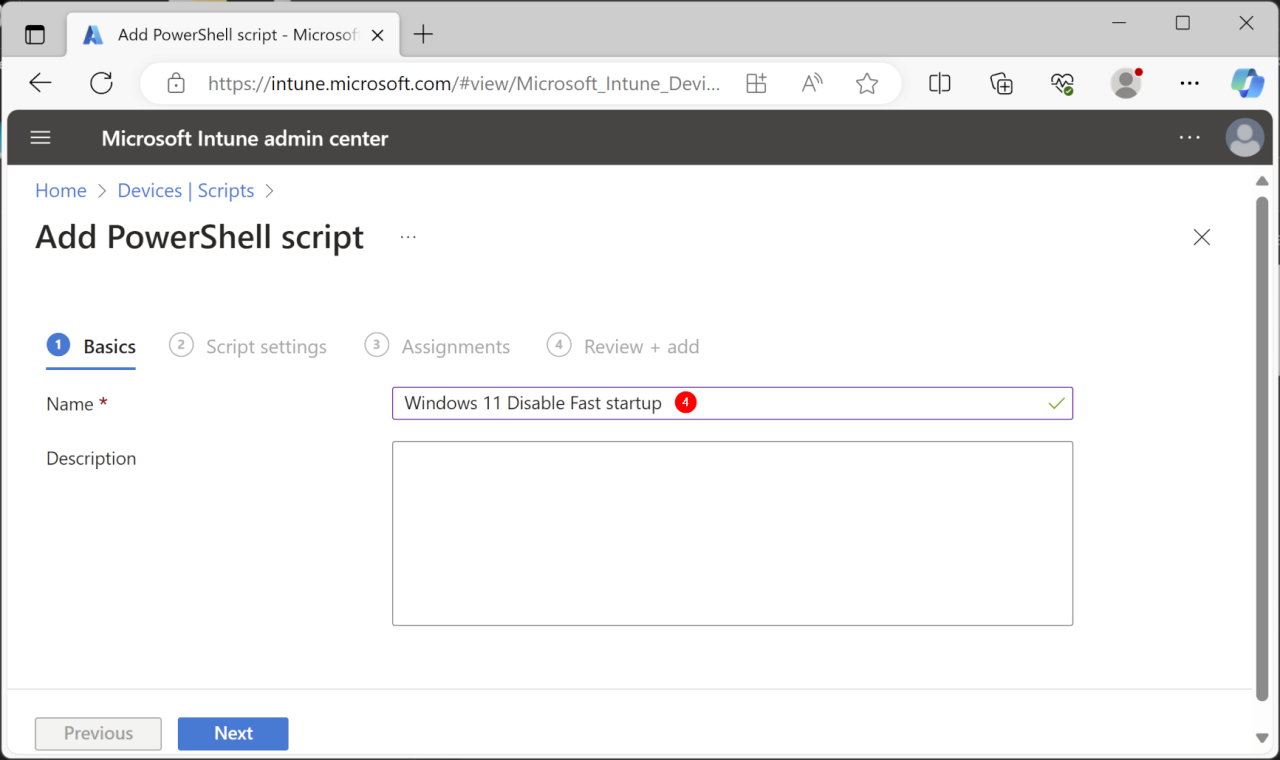
Task: Click the browser refresh icon
Action: pyautogui.click(x=101, y=84)
